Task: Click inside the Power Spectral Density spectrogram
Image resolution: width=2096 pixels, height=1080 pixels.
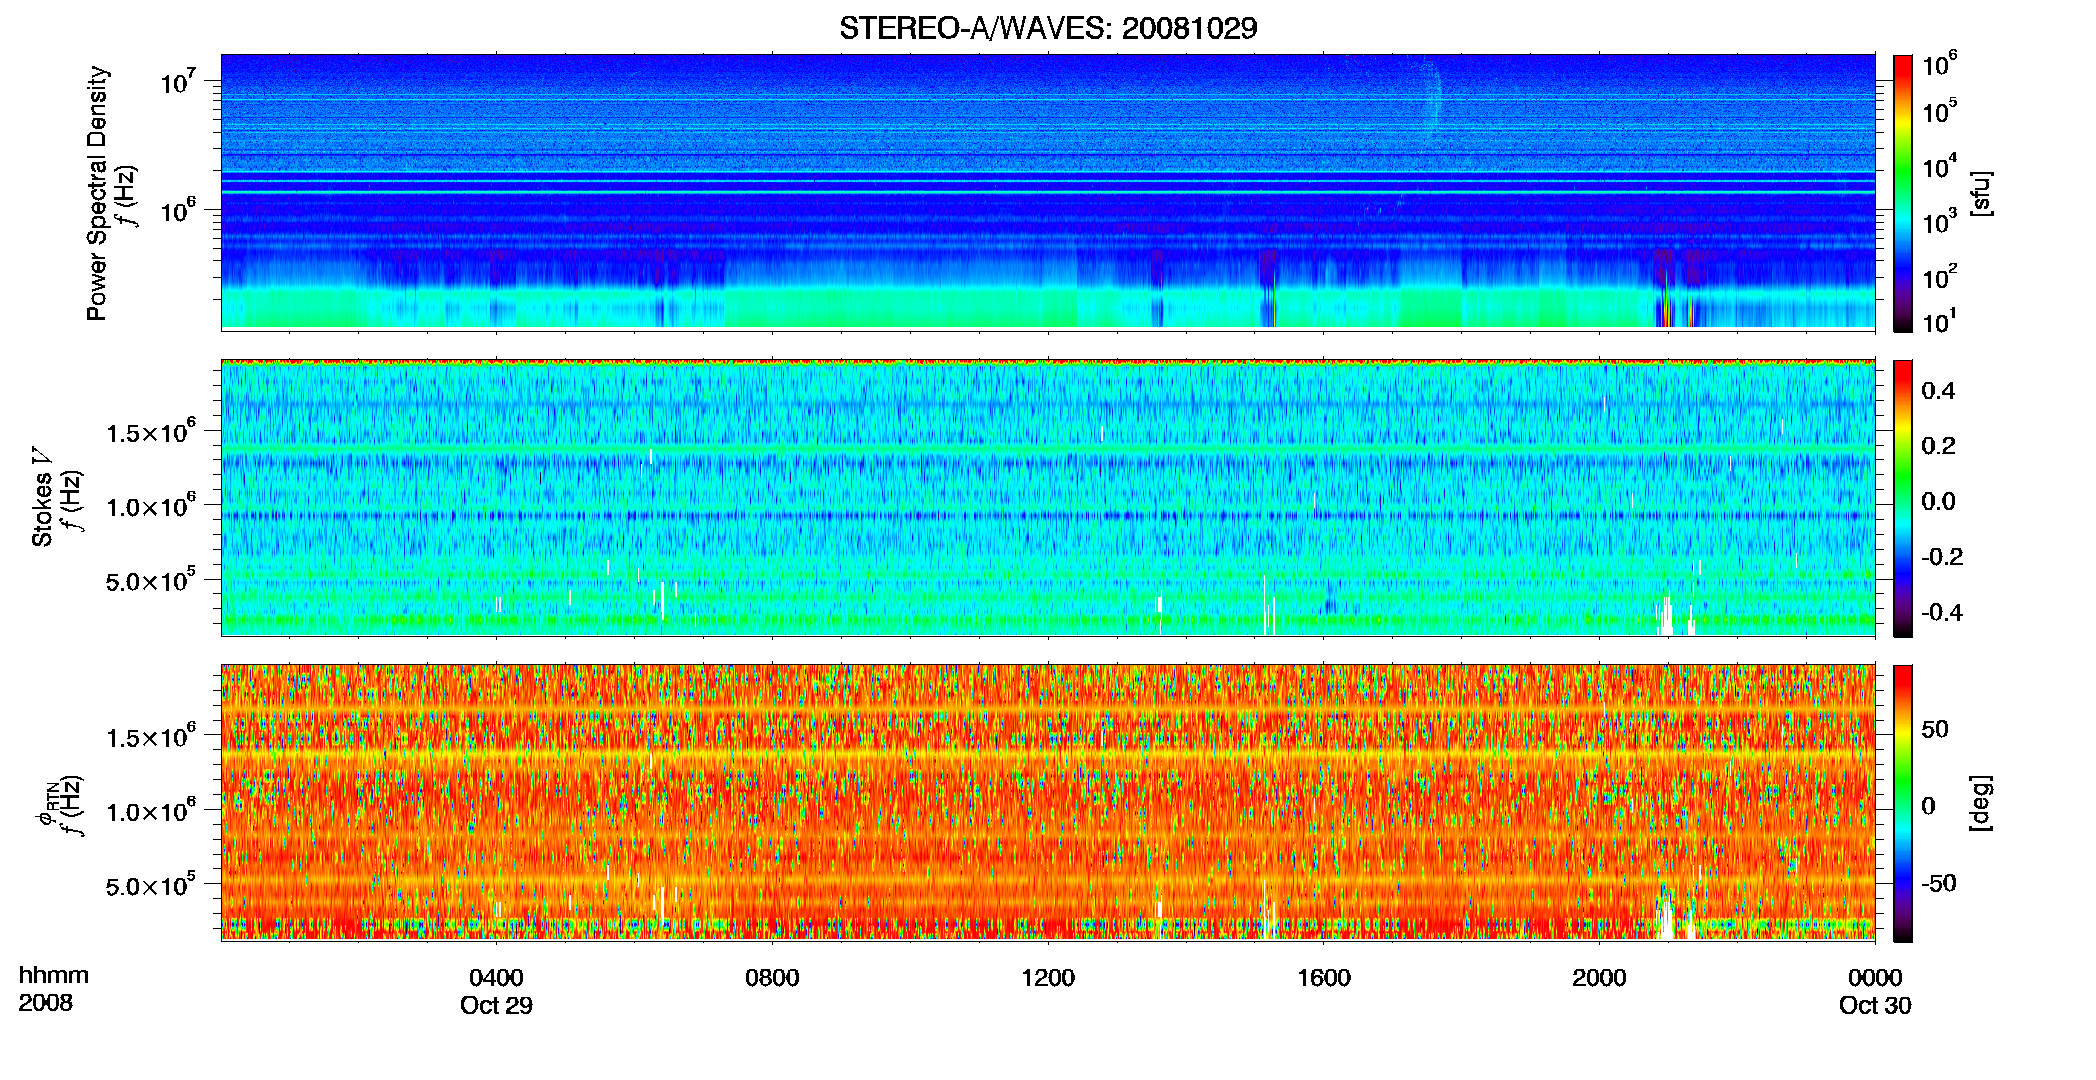Action: (1048, 192)
